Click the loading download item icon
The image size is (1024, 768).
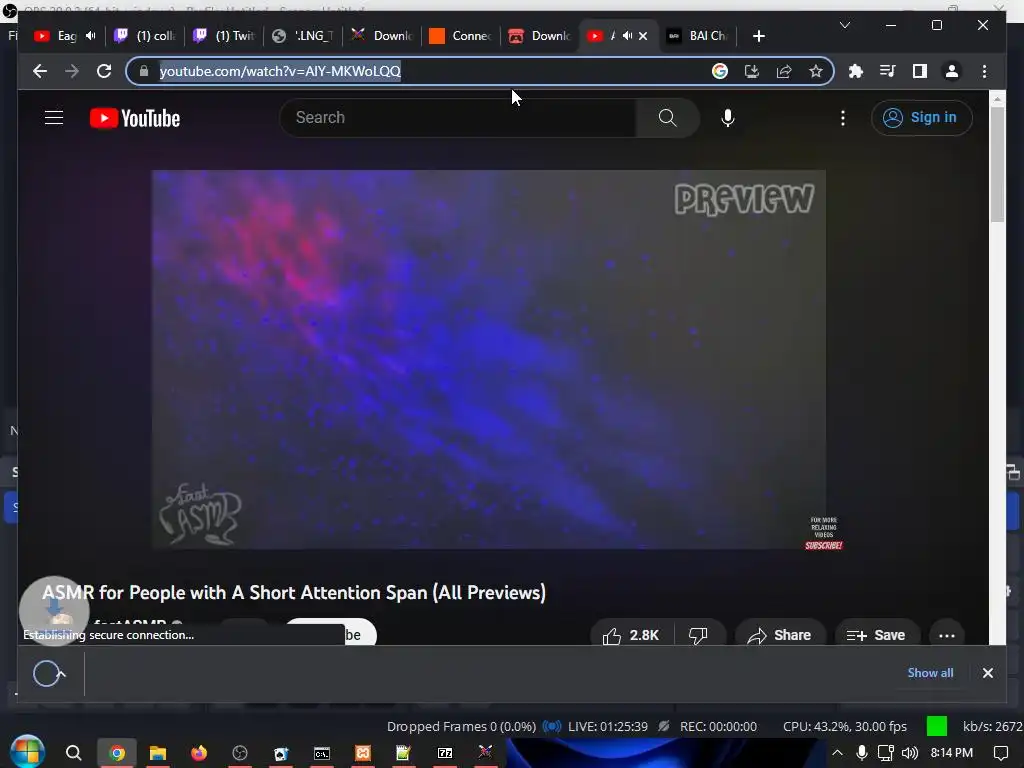click(x=49, y=673)
